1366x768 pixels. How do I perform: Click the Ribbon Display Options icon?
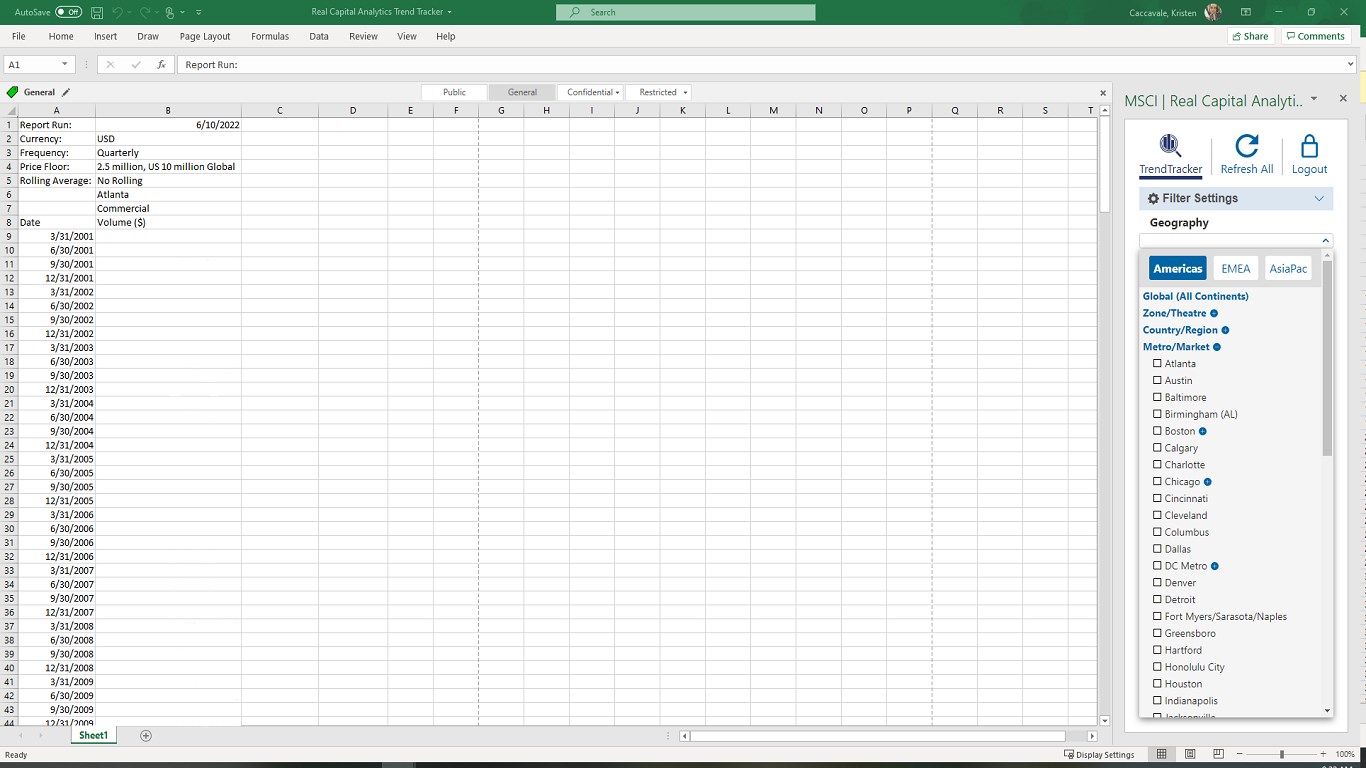[x=1246, y=12]
